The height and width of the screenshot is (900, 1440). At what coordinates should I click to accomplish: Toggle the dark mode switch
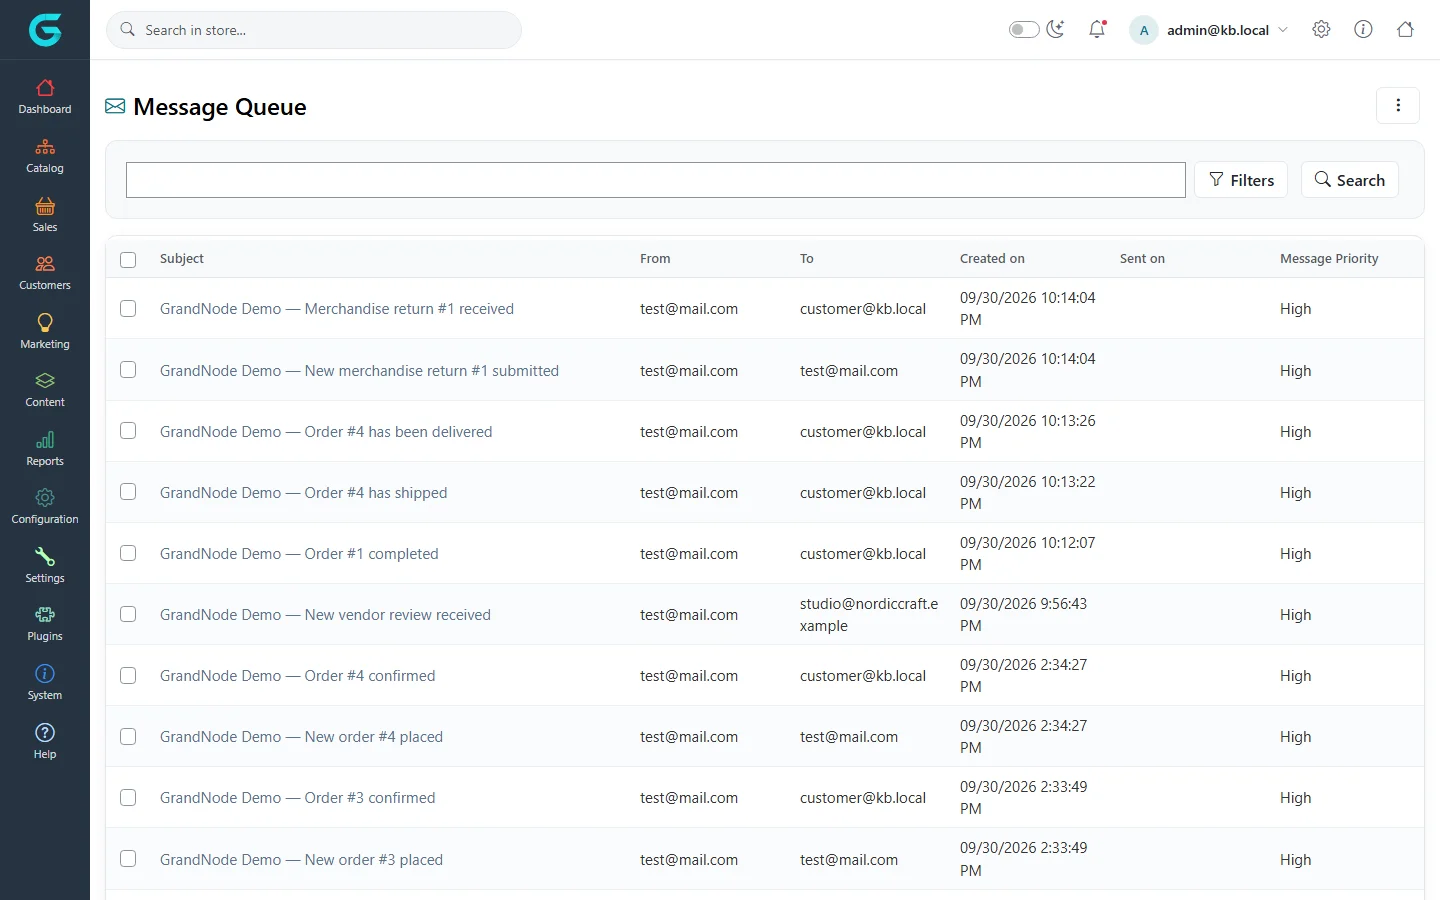coord(1024,30)
